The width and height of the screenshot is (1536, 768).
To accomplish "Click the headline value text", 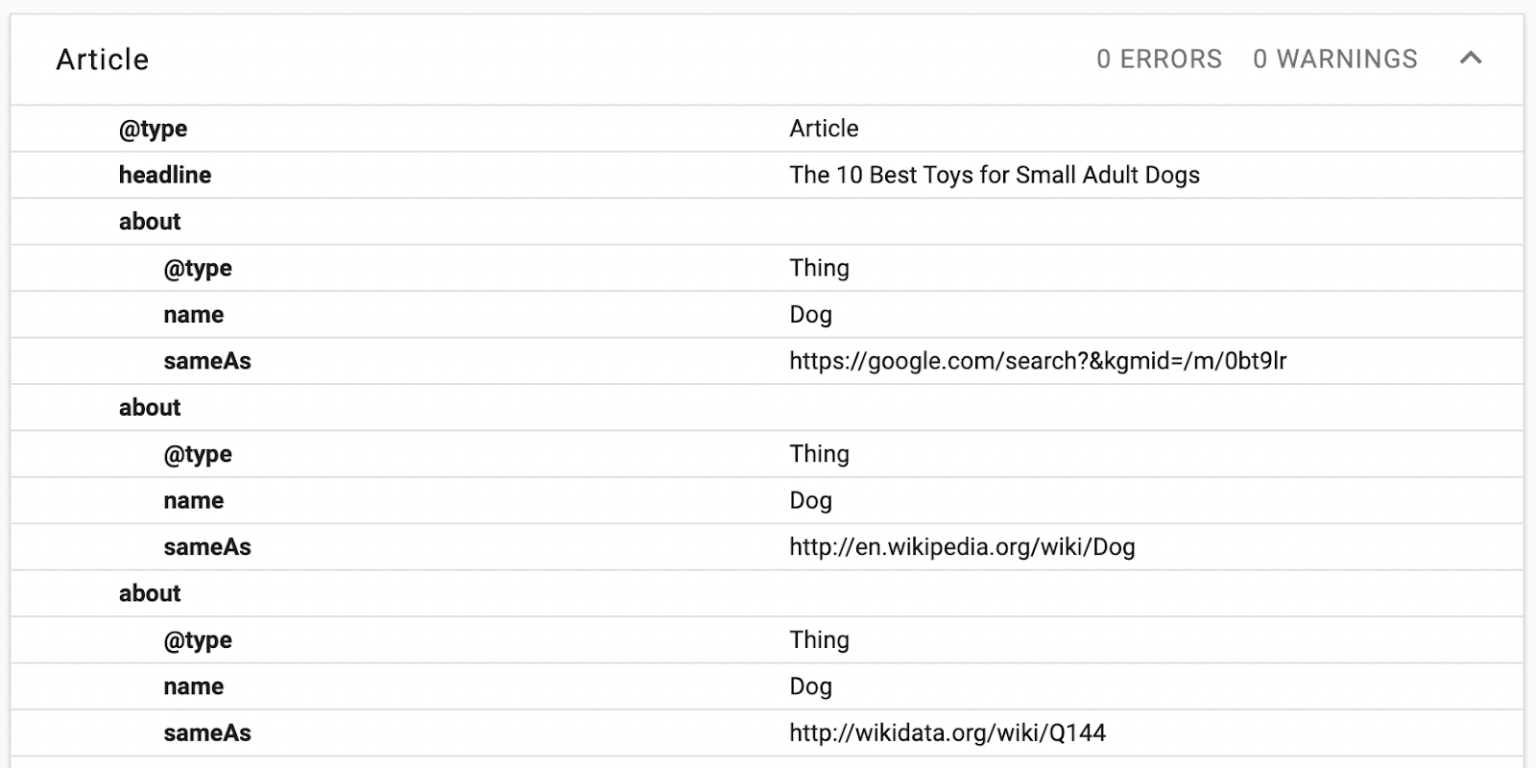I will 995,175.
